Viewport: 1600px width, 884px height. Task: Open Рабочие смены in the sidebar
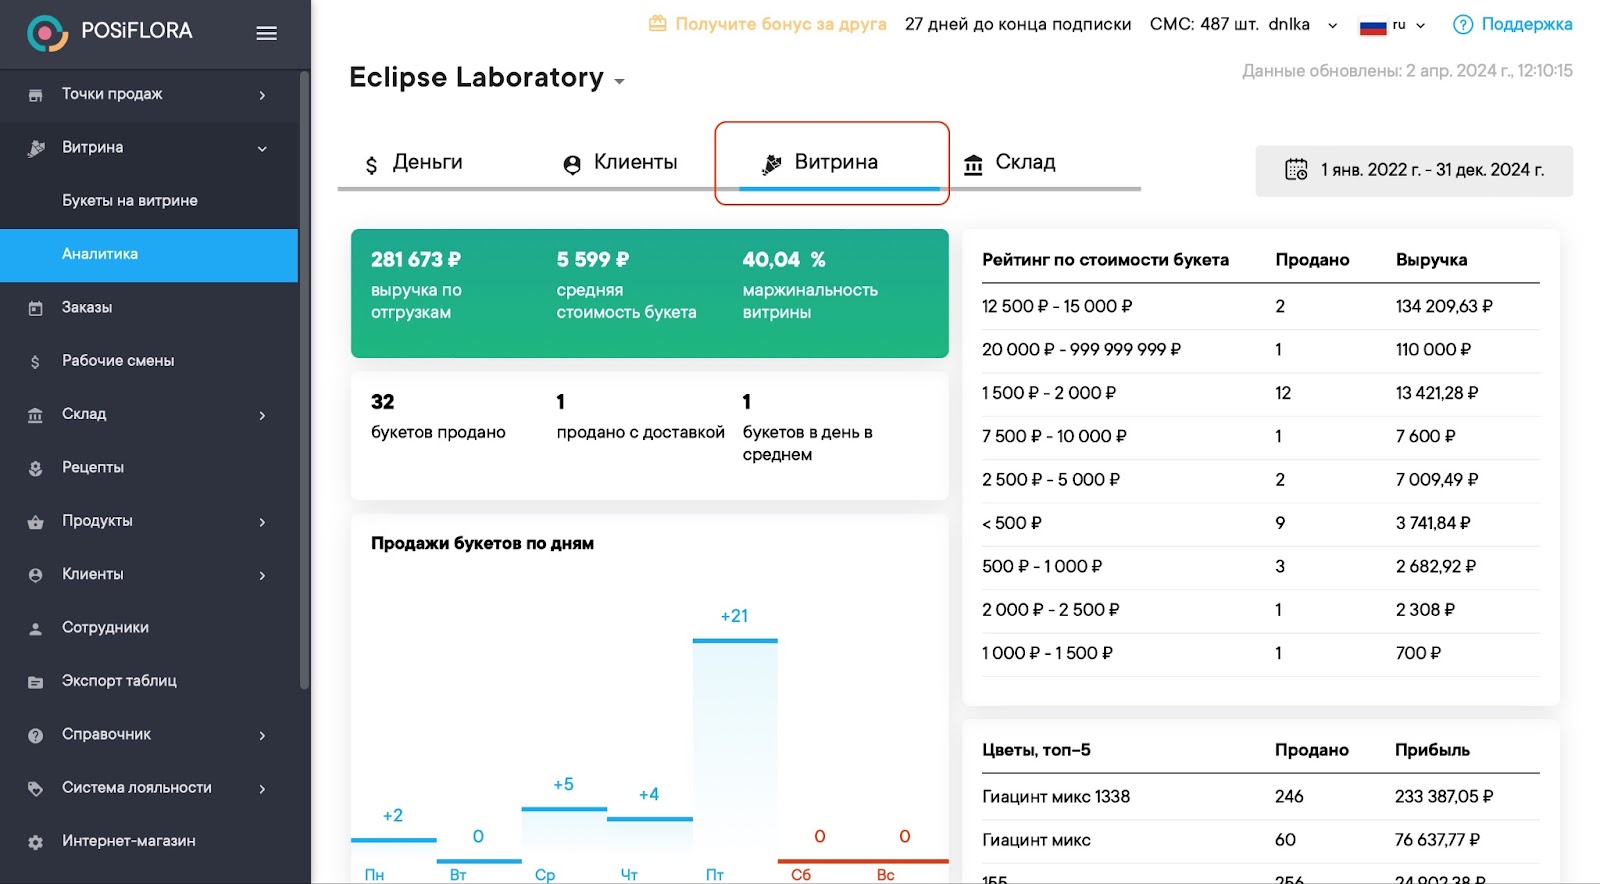click(149, 361)
